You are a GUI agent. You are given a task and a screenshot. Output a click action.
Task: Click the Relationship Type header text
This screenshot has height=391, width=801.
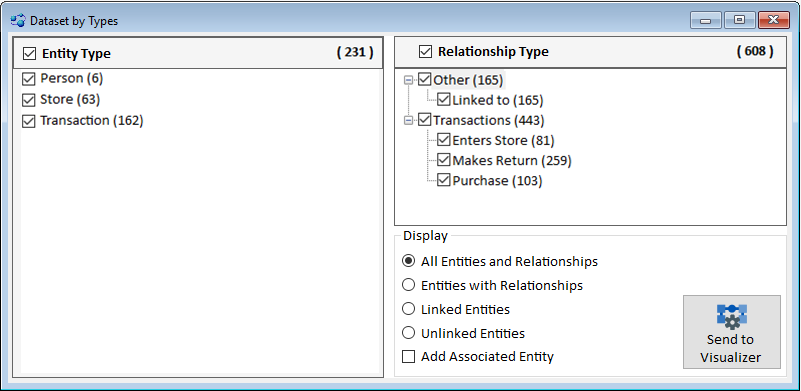click(493, 52)
